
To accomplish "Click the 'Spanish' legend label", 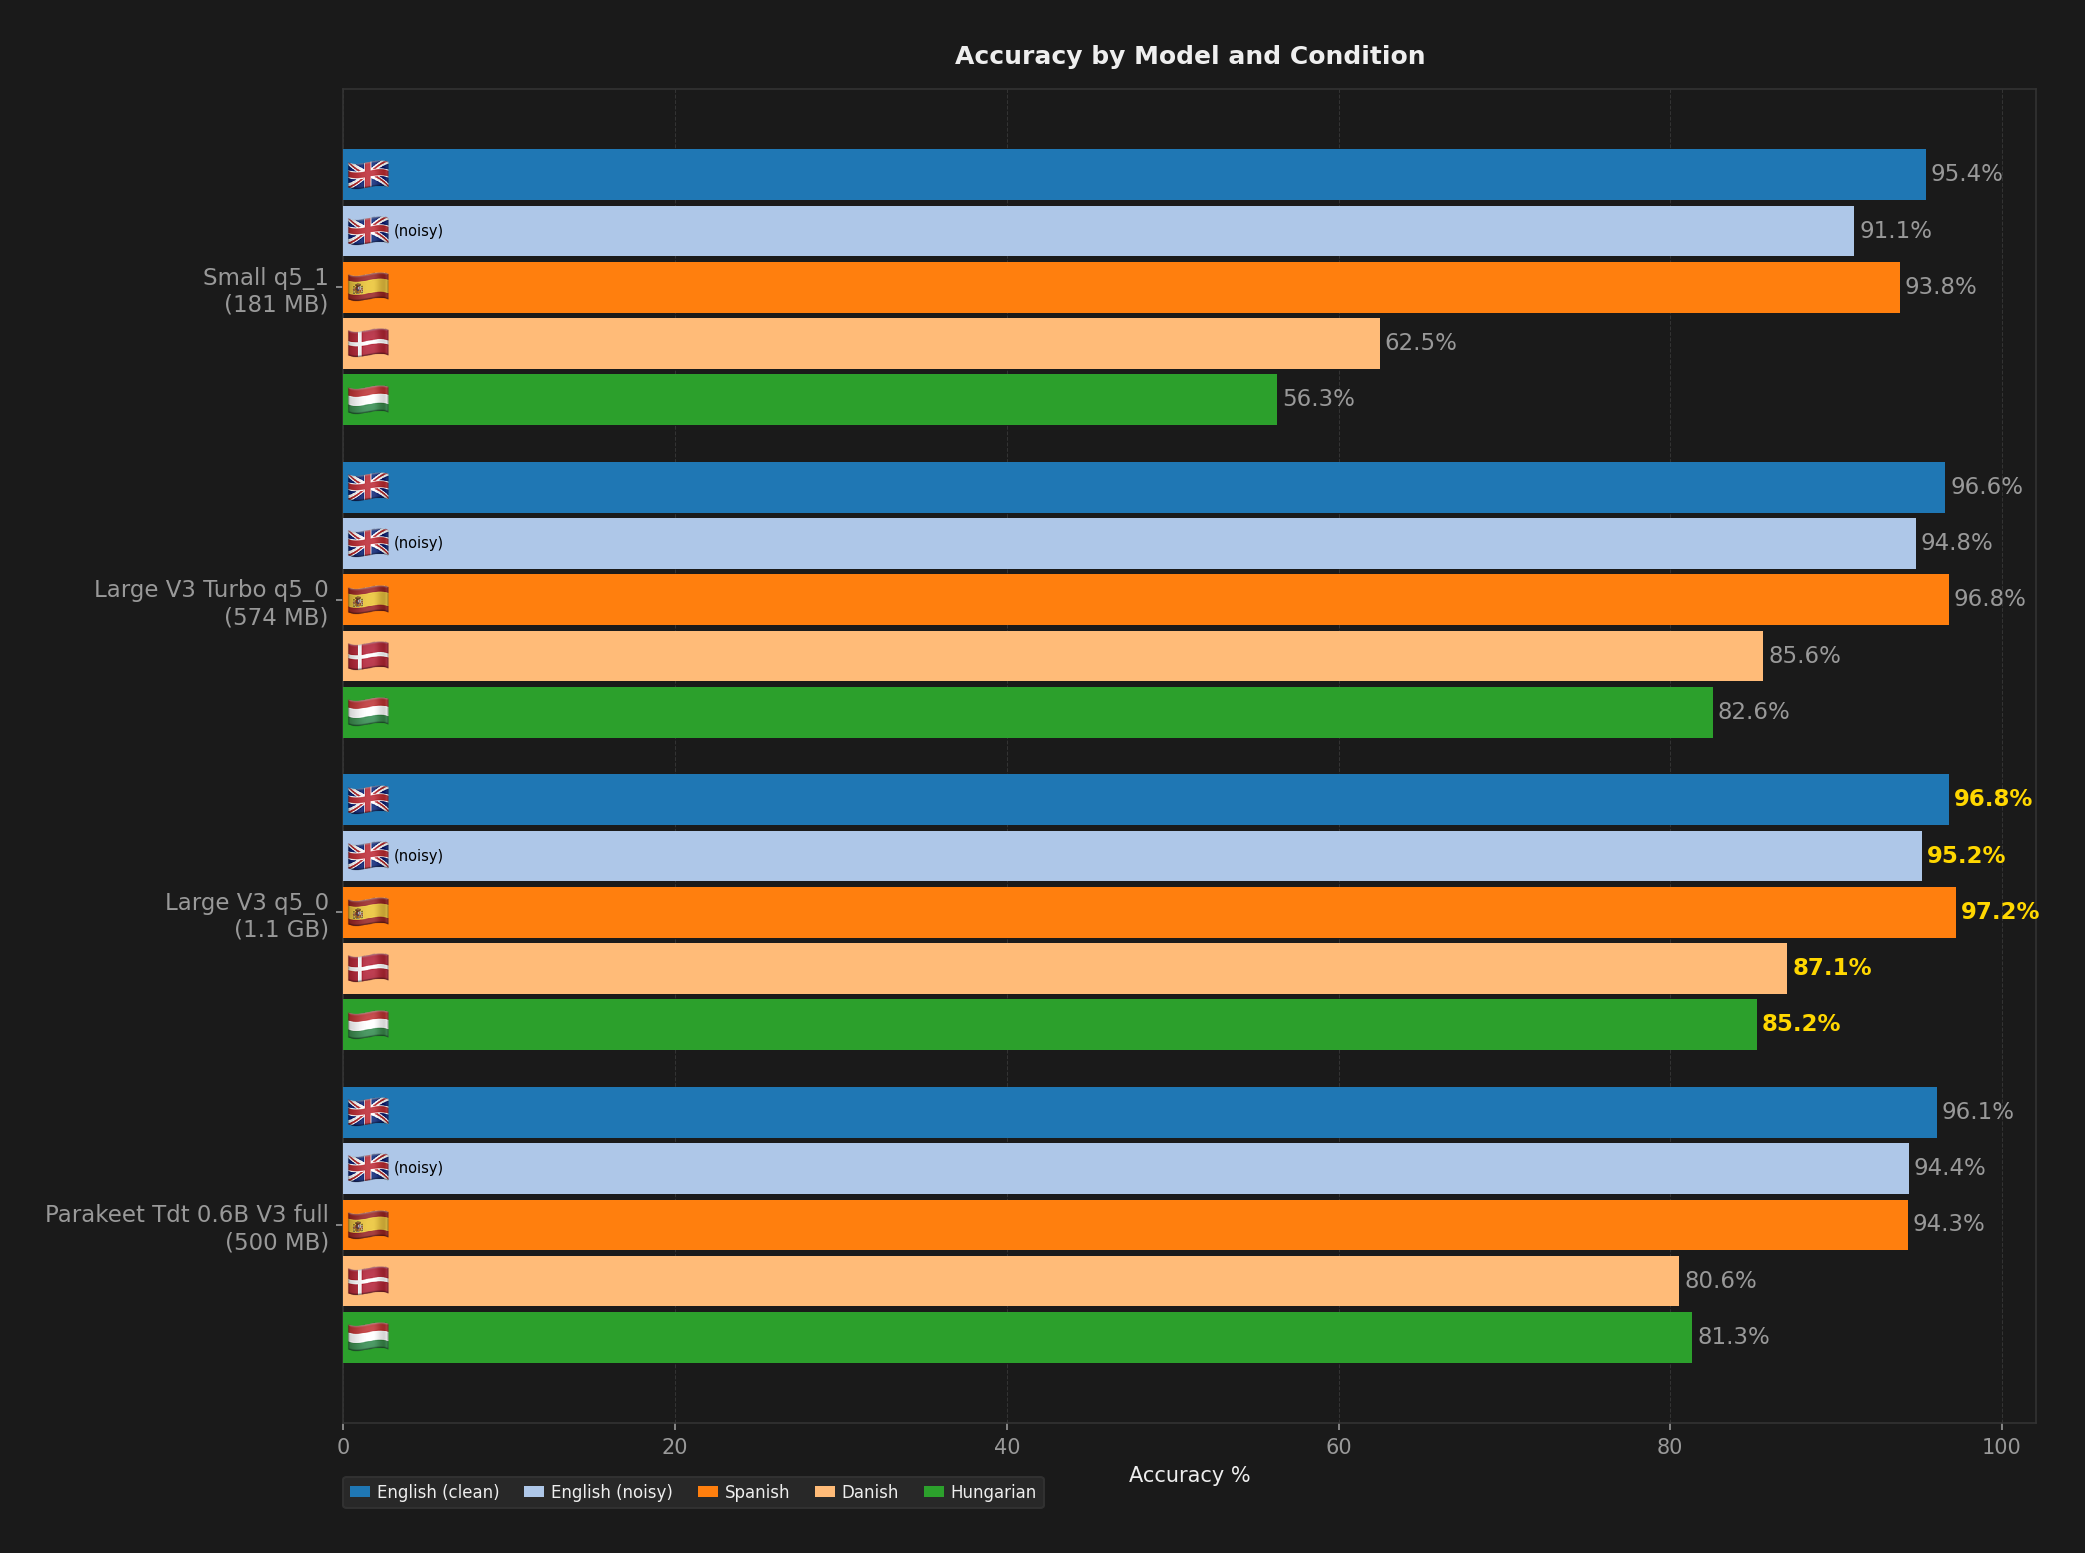I will coord(757,1492).
